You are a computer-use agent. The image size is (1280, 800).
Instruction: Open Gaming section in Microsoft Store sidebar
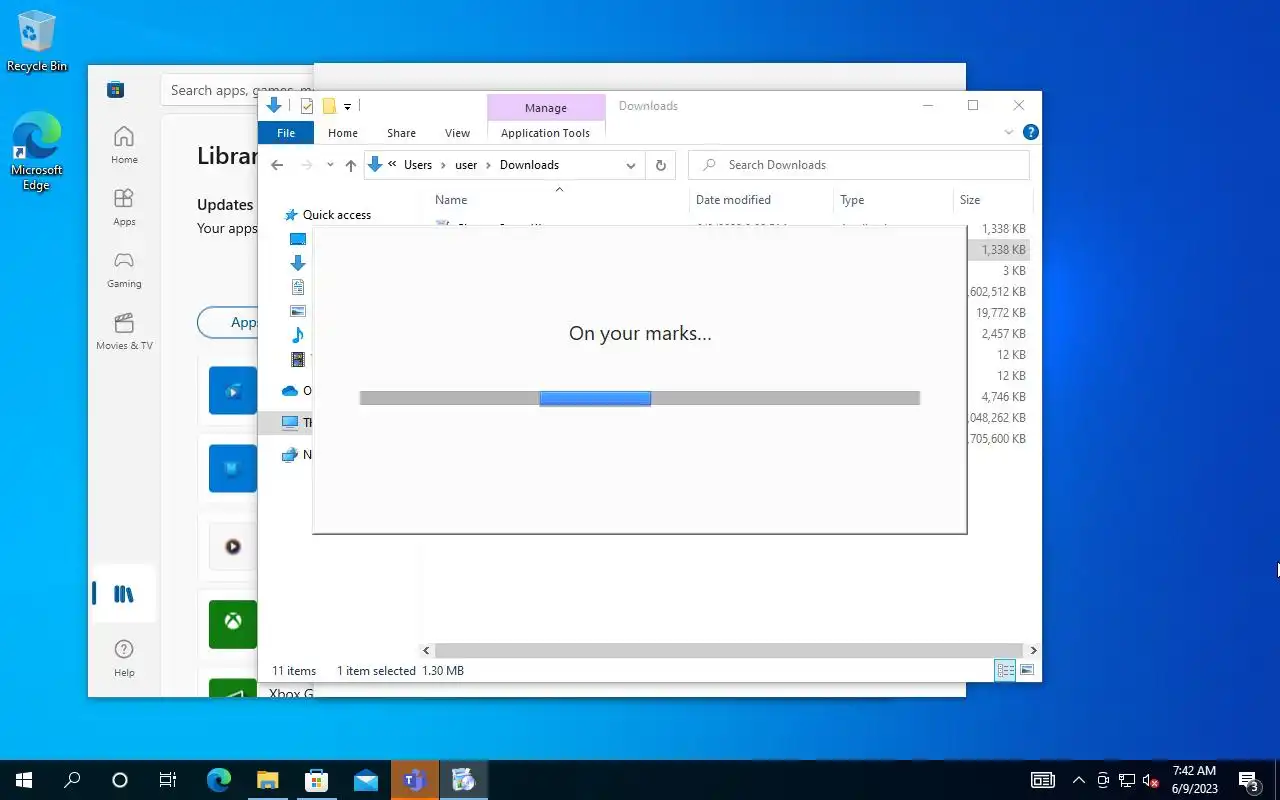click(x=124, y=269)
